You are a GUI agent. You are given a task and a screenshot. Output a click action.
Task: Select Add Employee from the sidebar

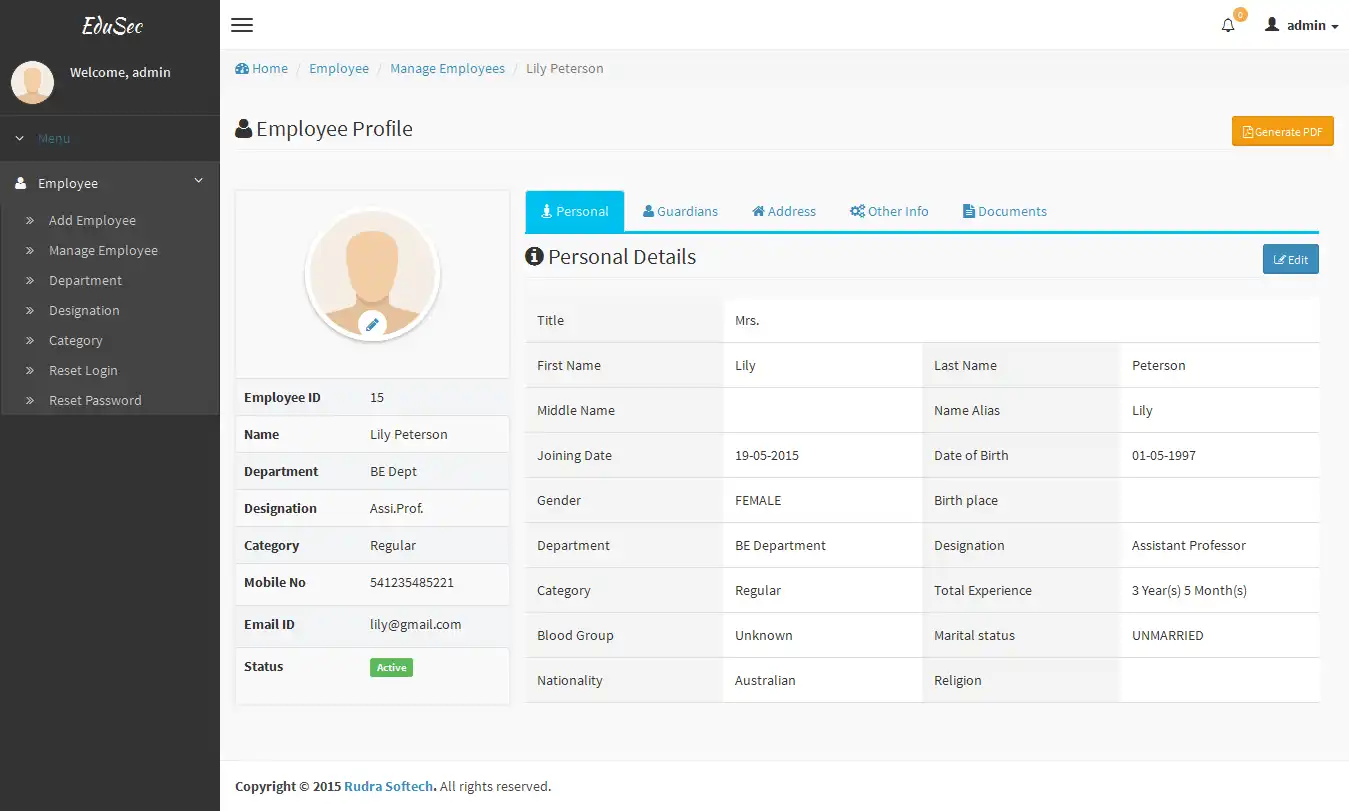point(93,220)
